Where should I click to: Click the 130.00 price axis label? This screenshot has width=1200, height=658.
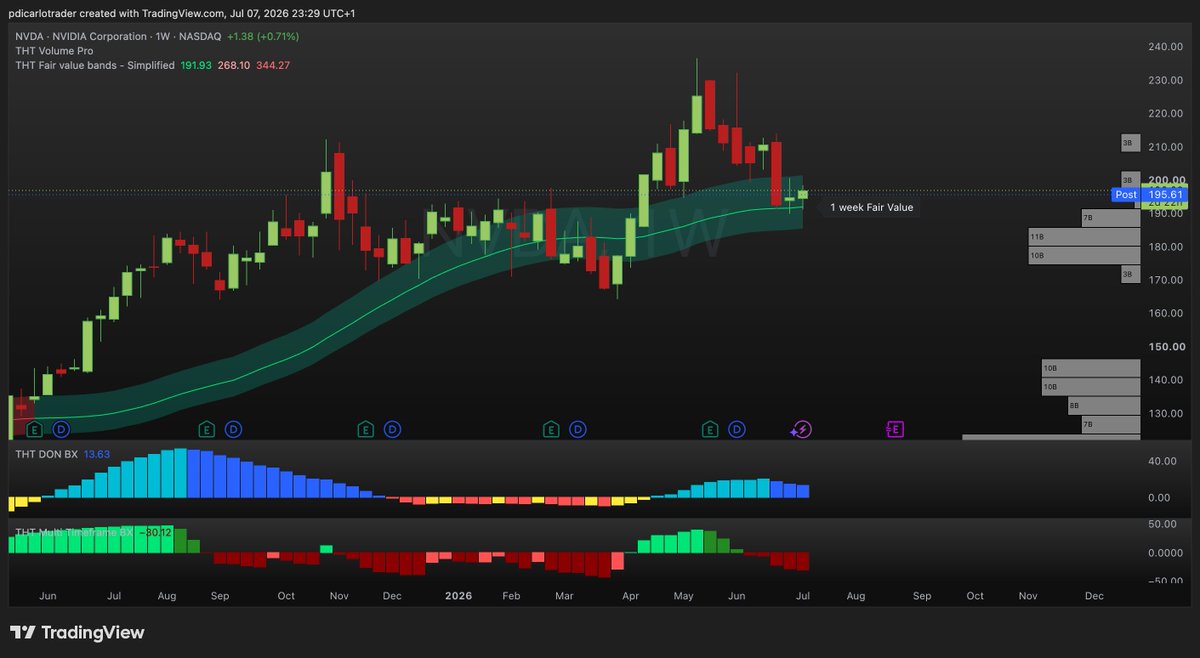pos(1165,413)
